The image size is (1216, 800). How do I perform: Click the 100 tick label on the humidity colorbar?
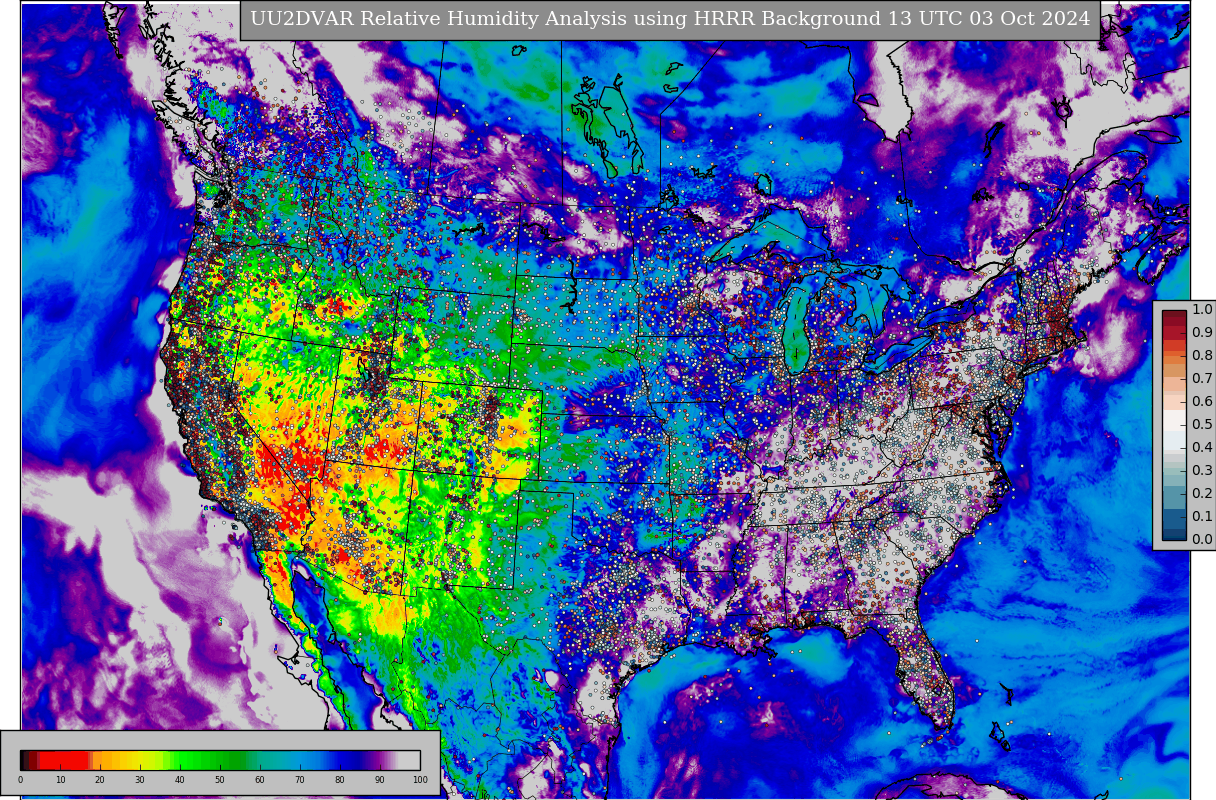pos(420,780)
